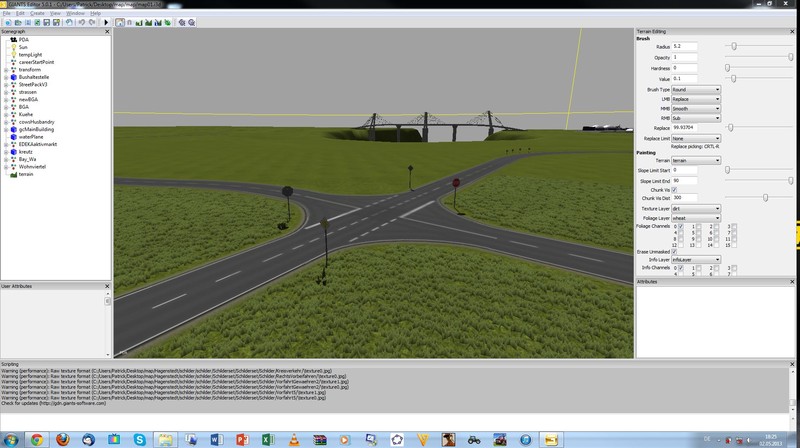Open Firefox from the taskbar

pos(63,439)
